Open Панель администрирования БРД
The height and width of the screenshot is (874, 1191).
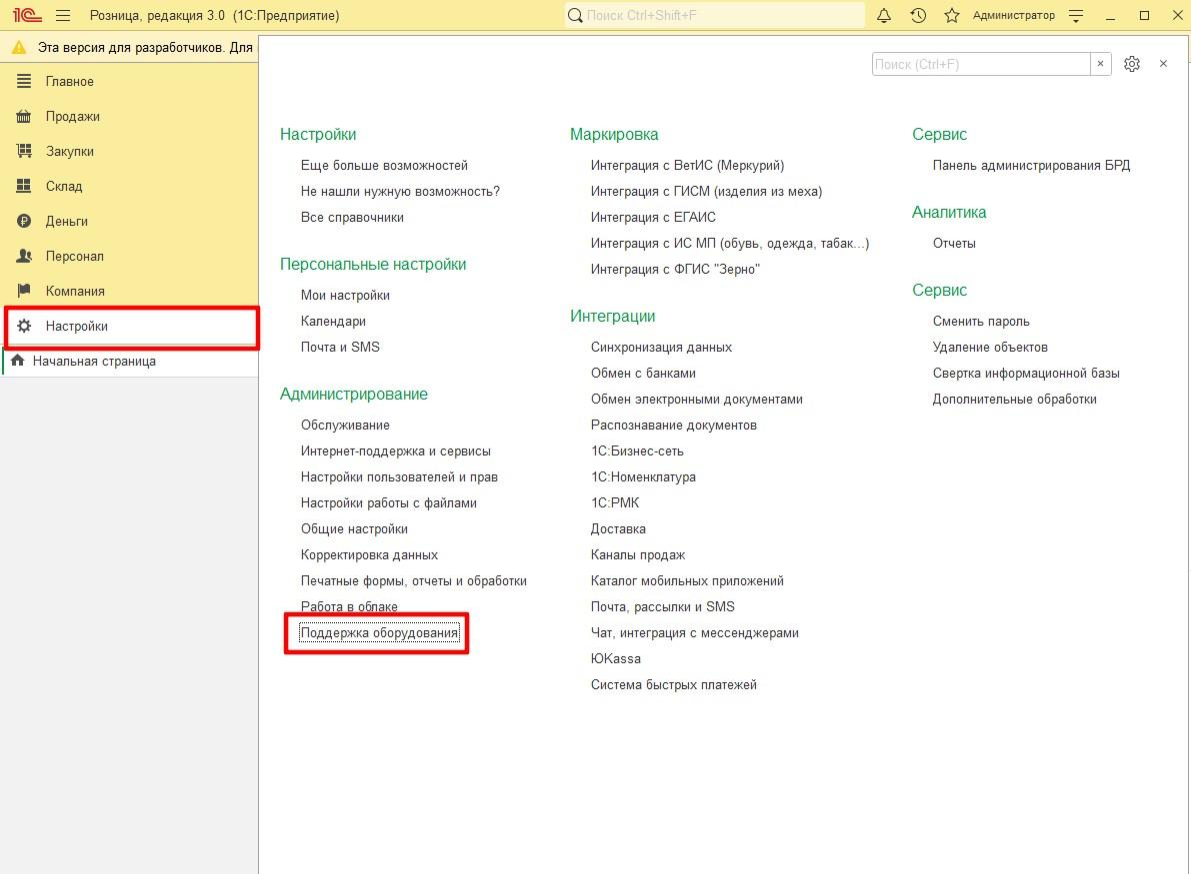point(1031,166)
